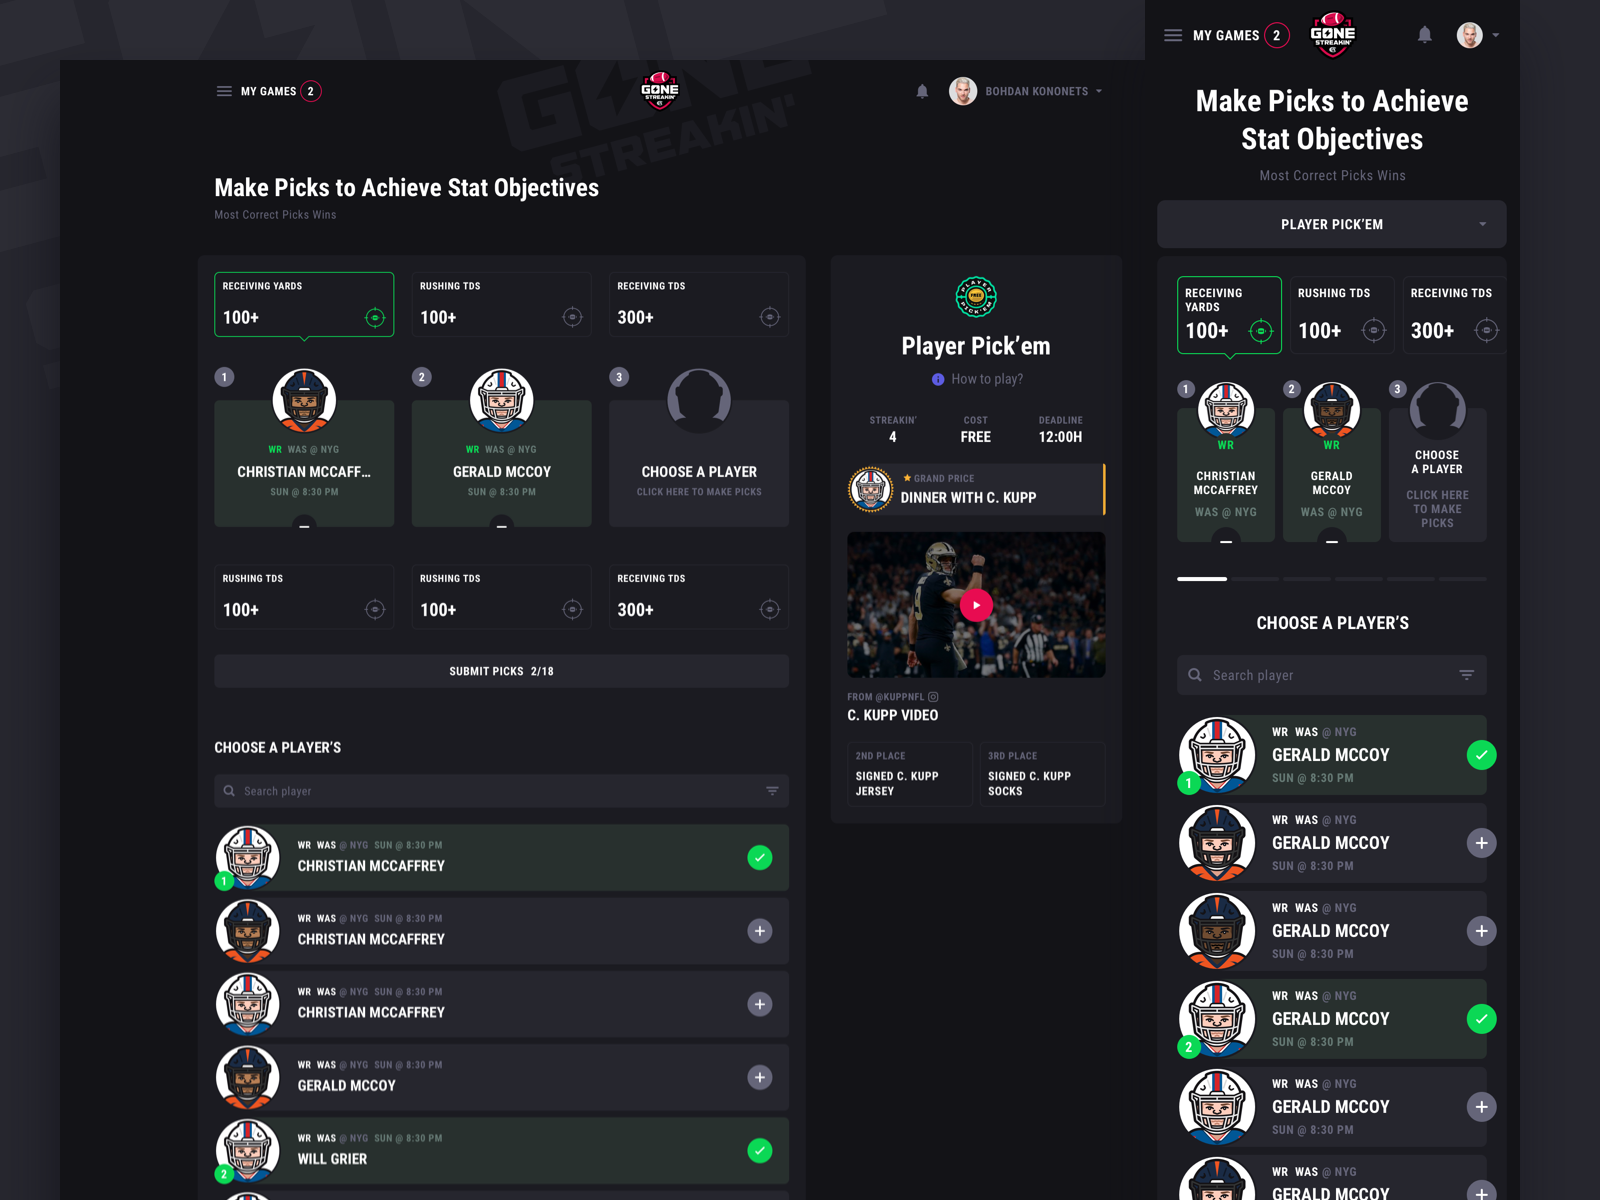1600x1200 pixels.
Task: Open notifications bell in desktop header
Action: point(922,91)
